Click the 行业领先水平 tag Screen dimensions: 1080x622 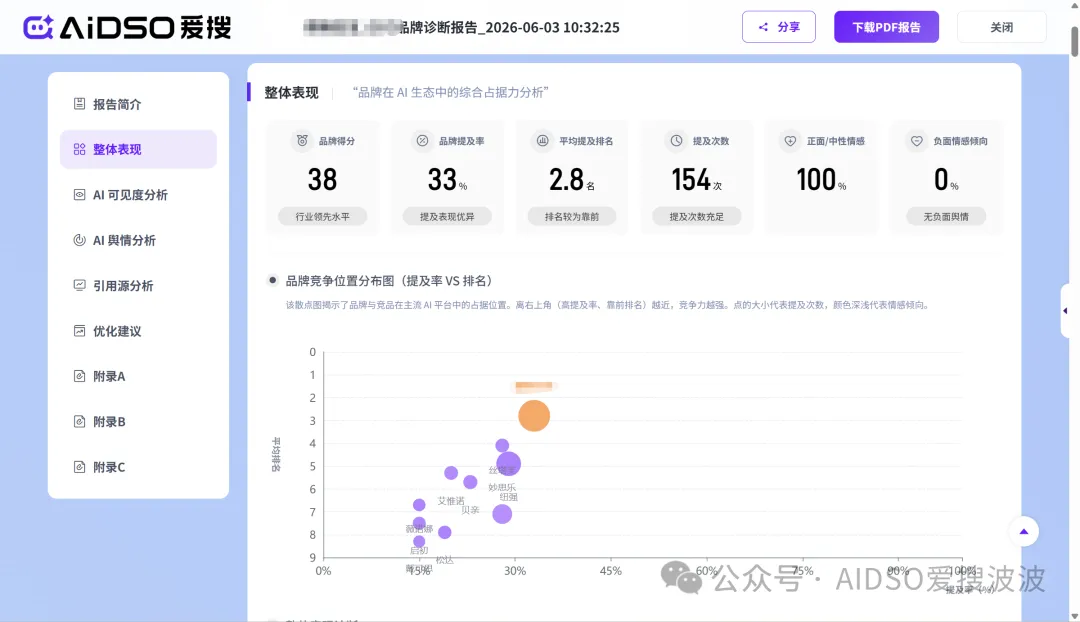[322, 216]
